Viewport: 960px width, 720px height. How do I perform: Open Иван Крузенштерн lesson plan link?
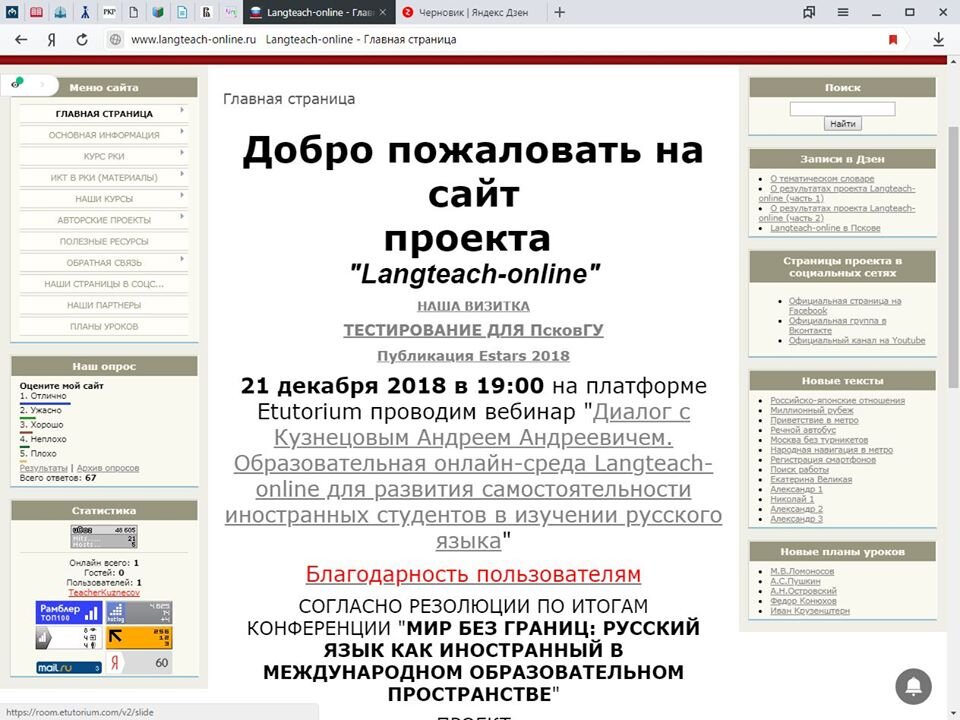(x=810, y=610)
